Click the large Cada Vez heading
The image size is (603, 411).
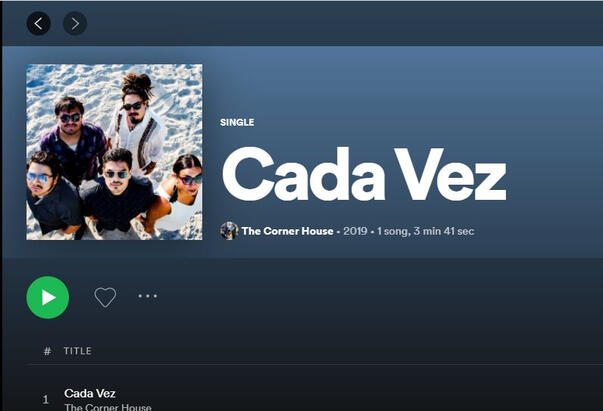pos(364,175)
